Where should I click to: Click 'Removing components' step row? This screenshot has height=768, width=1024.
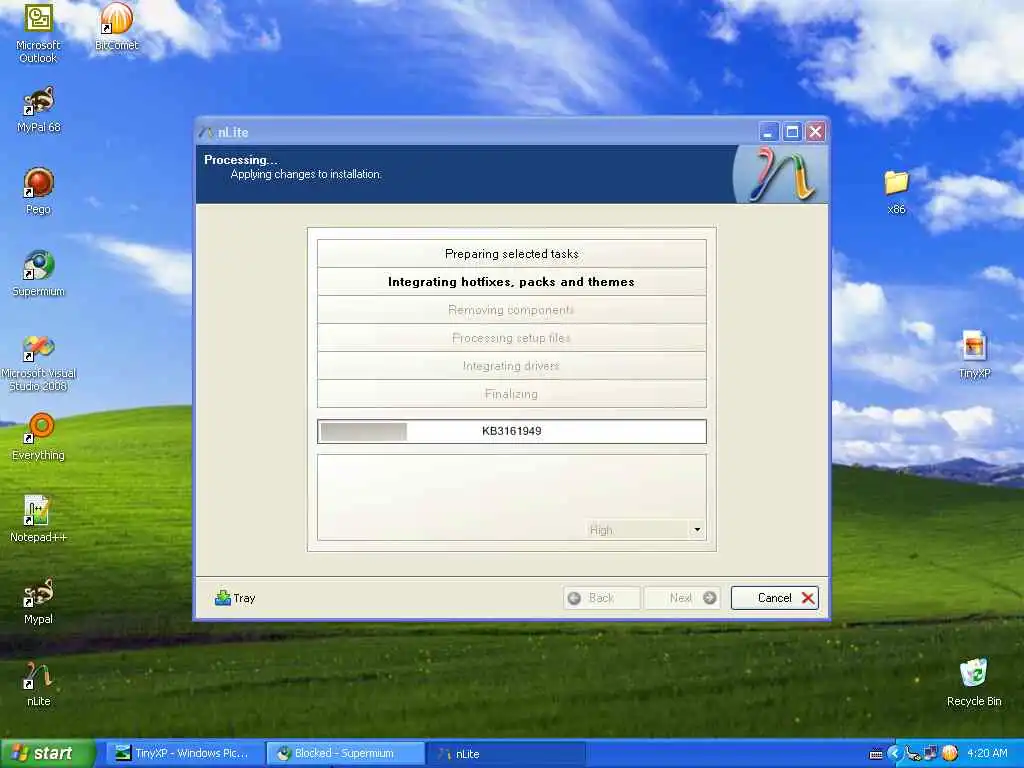(x=511, y=310)
